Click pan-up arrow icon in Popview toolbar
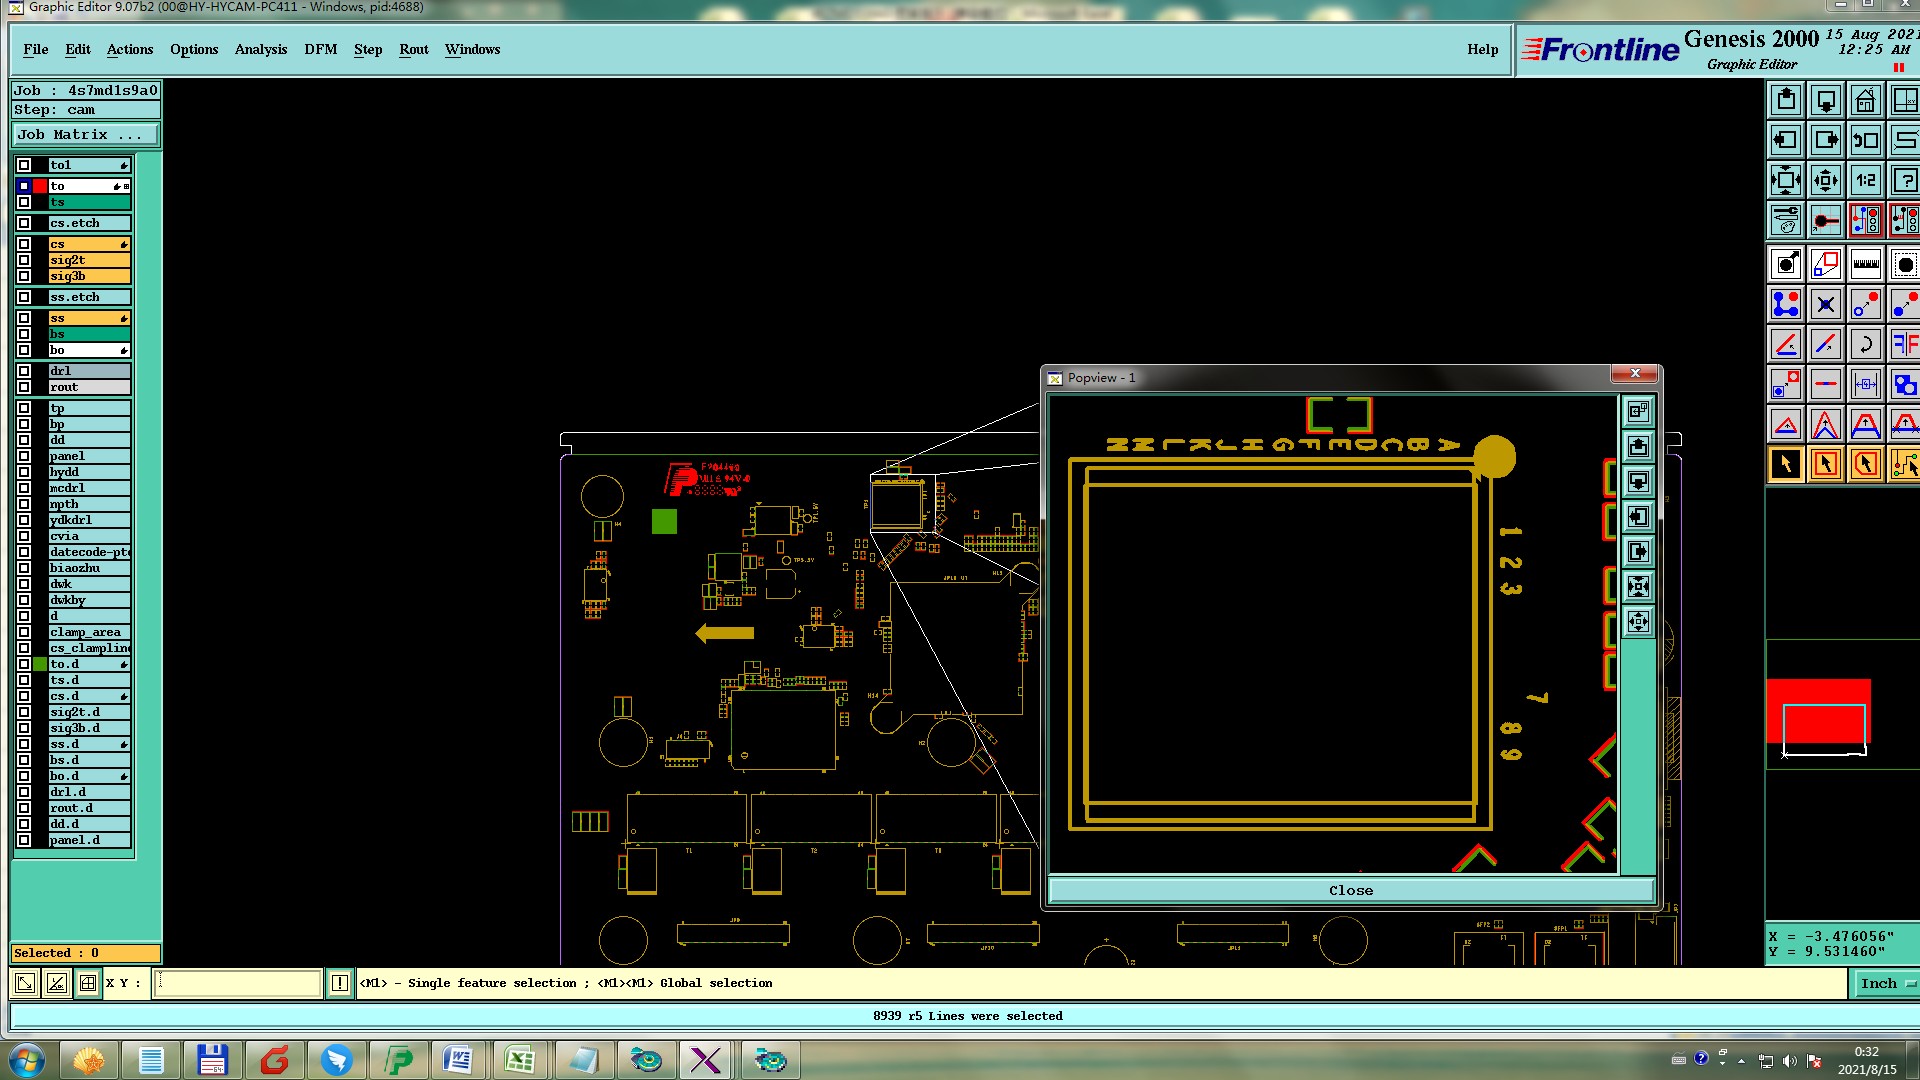Viewport: 1920px width, 1080px height. point(1638,447)
